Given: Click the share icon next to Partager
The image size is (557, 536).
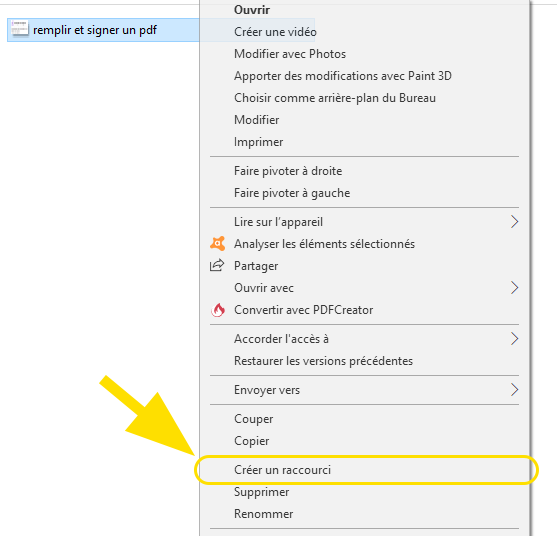Looking at the screenshot, I should [217, 266].
